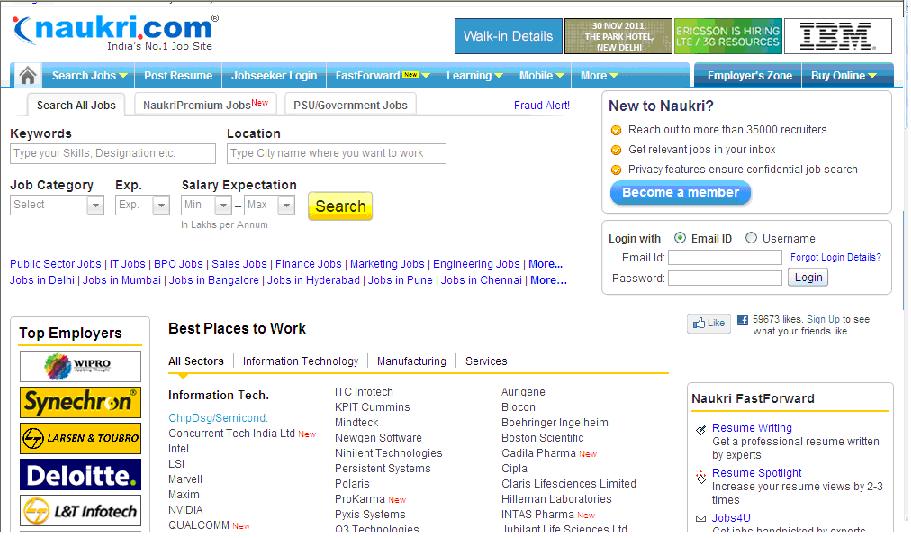Click the Larsen & Toubro logo
The height and width of the screenshot is (538, 911).
coord(80,439)
